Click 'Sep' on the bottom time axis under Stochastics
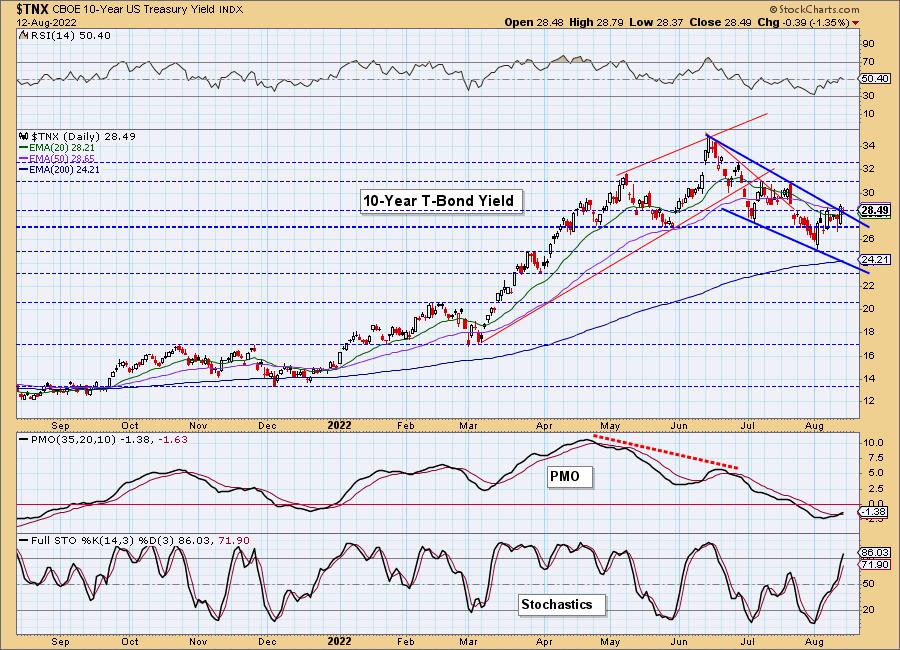The image size is (900, 650). coord(60,641)
